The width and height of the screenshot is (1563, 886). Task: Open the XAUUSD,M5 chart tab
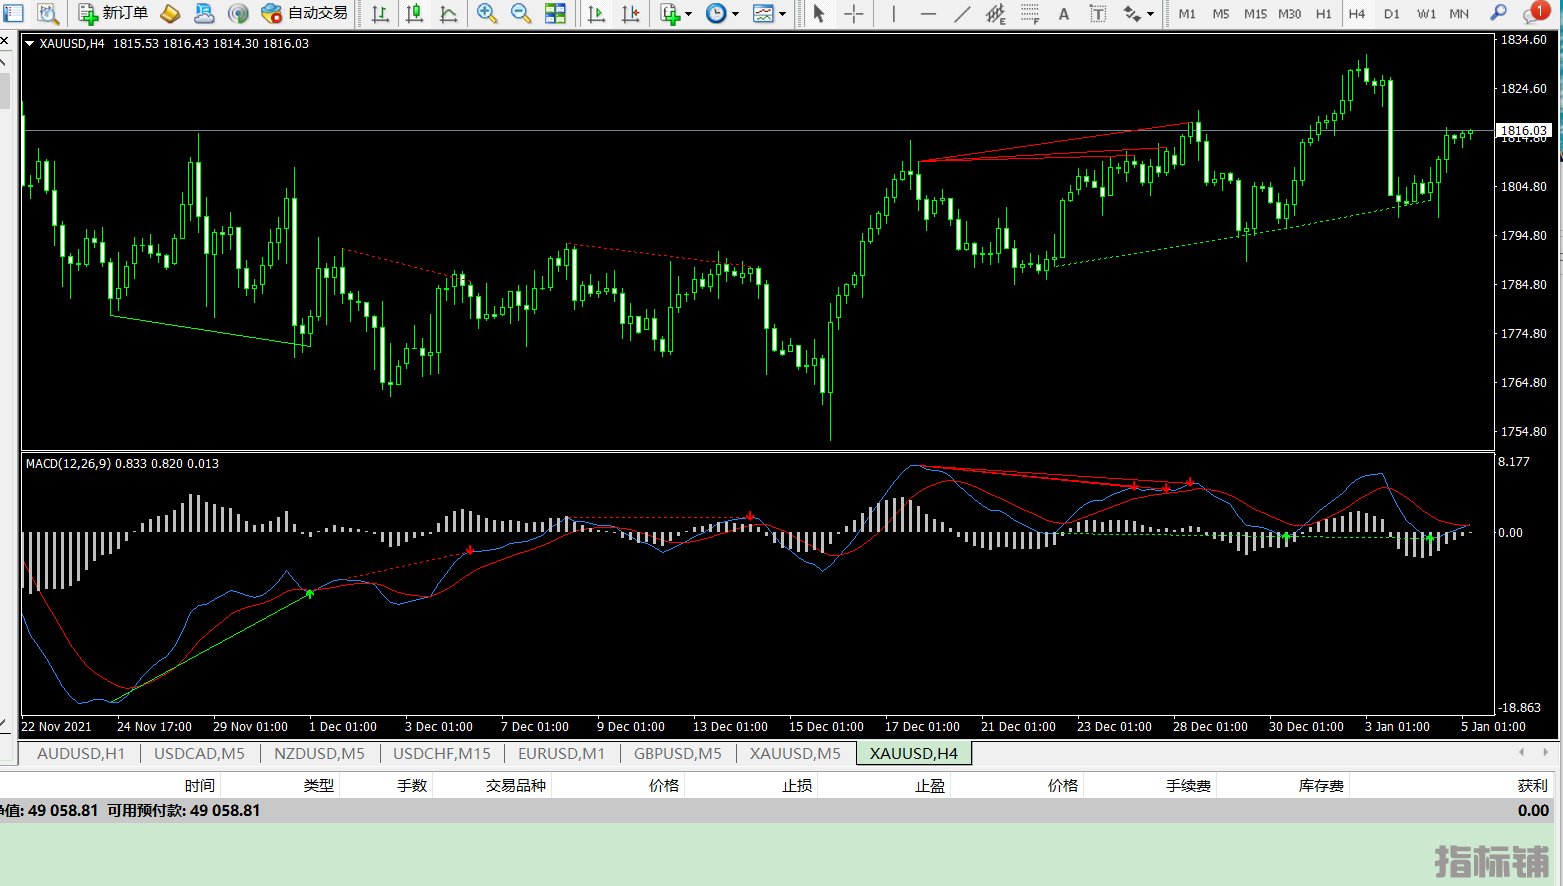(795, 753)
